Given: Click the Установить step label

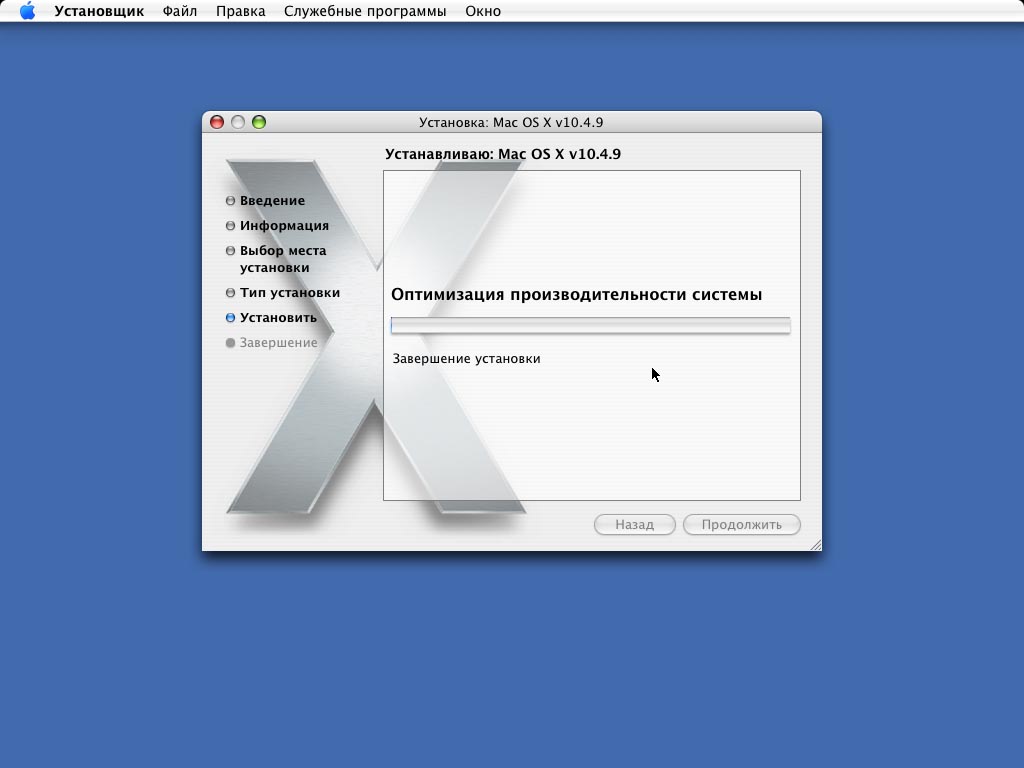Looking at the screenshot, I should pyautogui.click(x=278, y=317).
